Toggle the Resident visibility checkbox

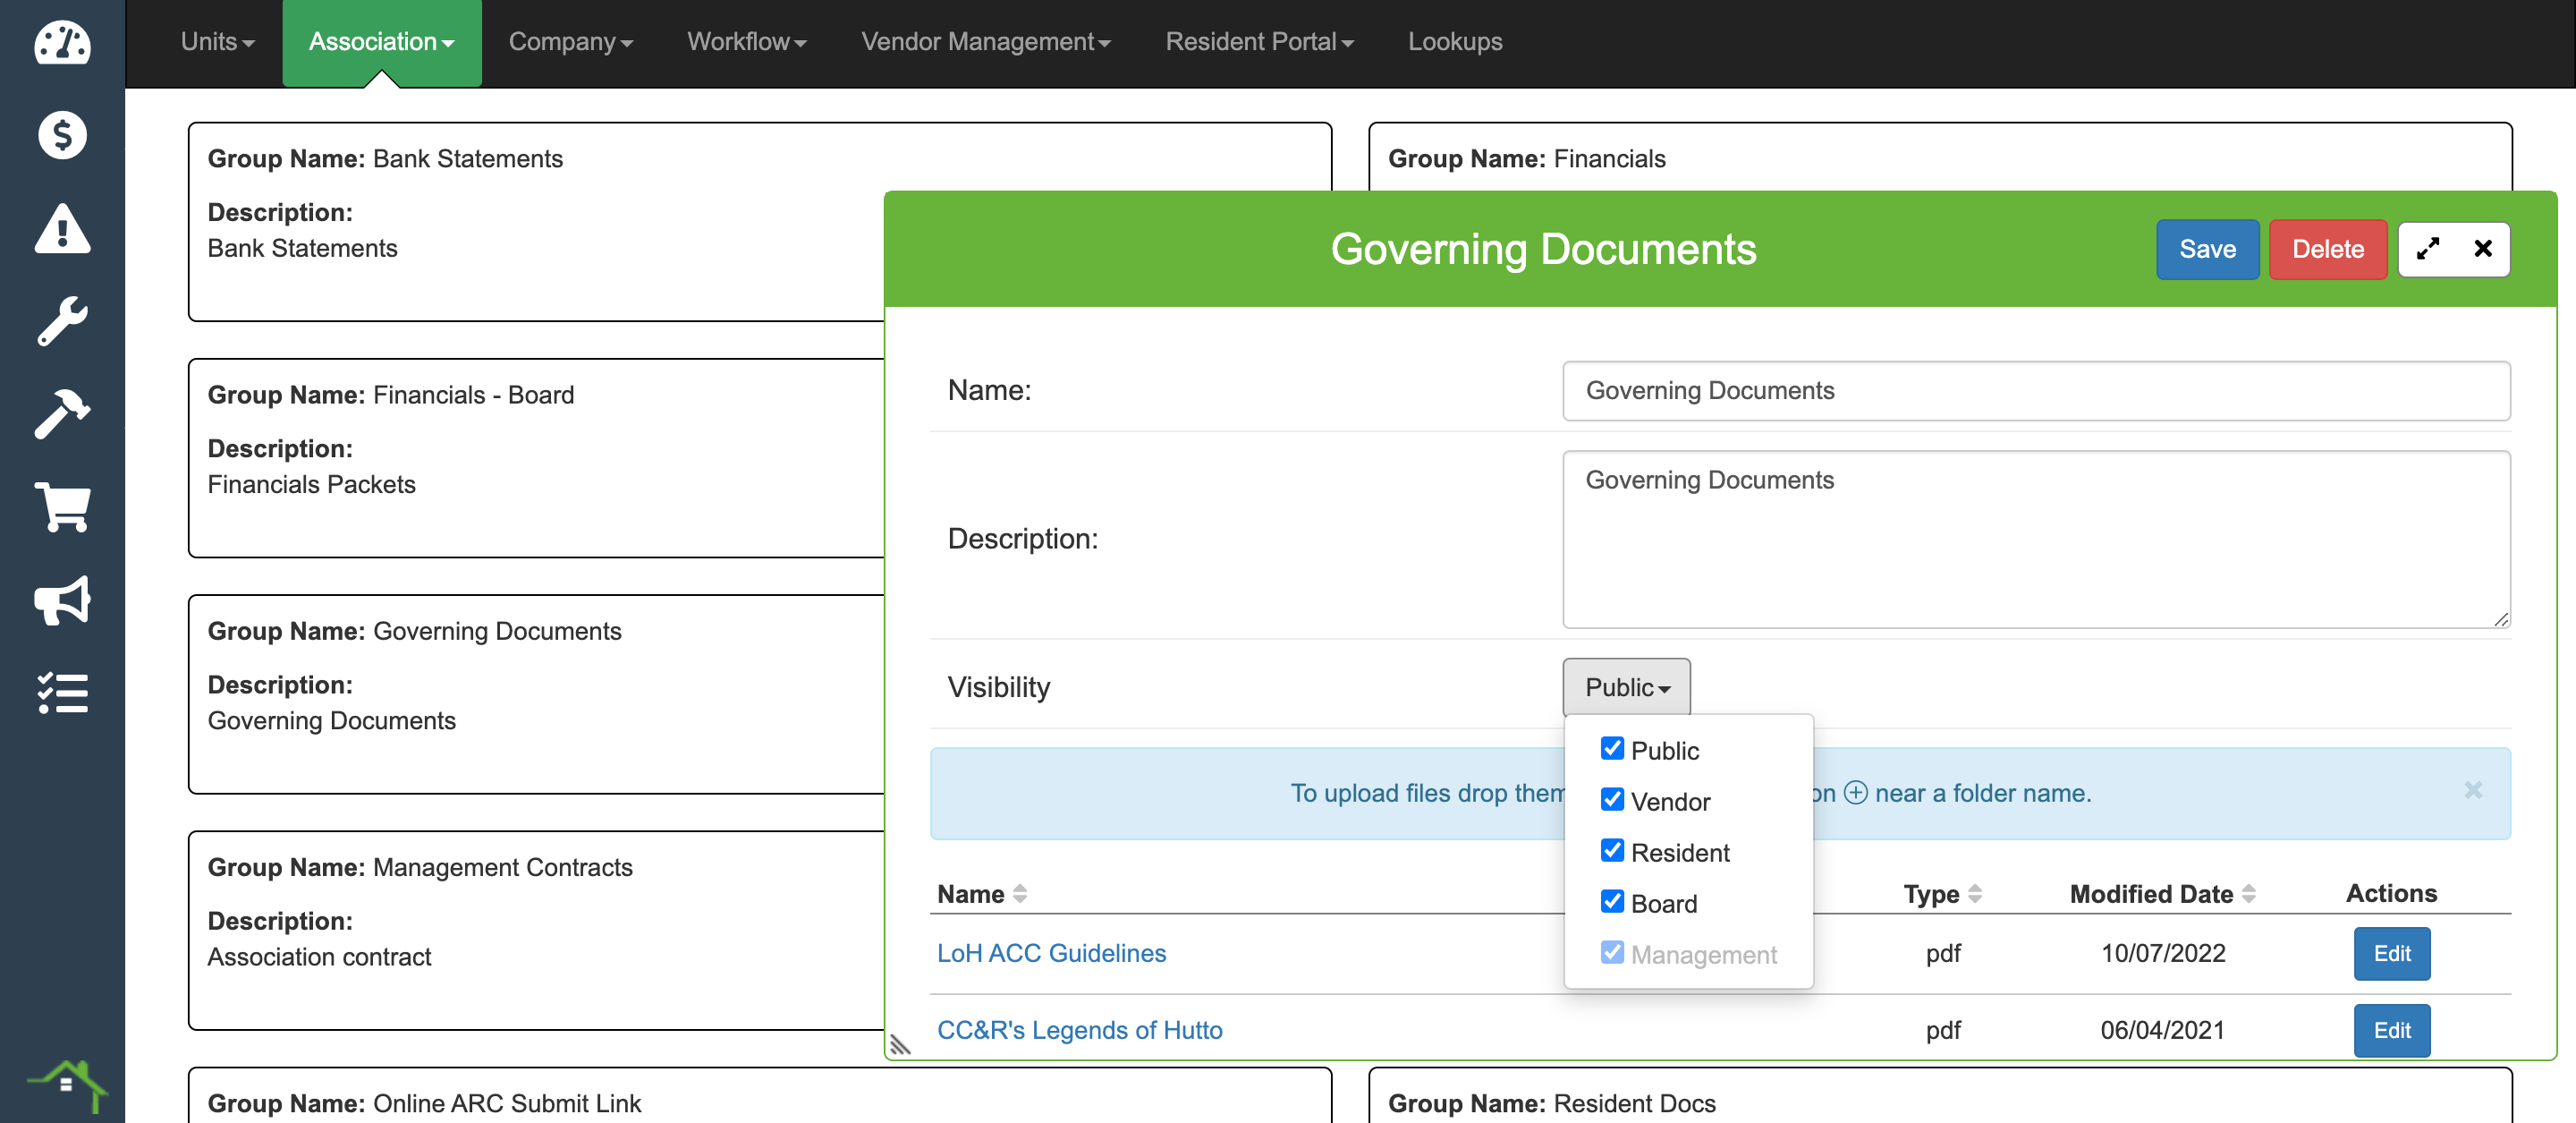(x=1611, y=851)
